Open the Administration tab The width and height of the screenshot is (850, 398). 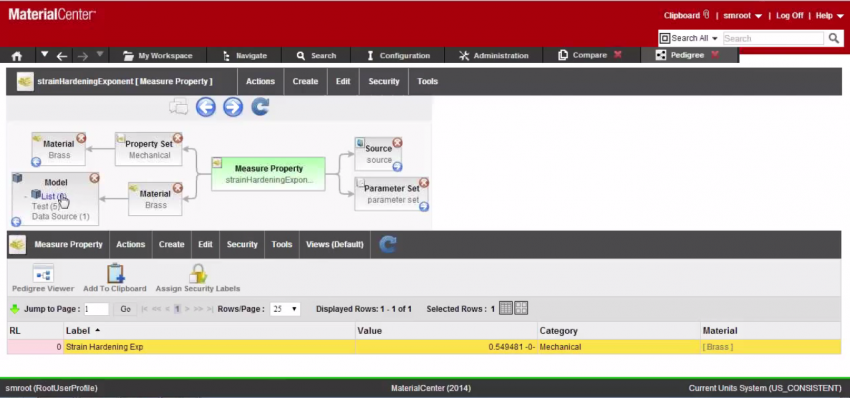coord(493,55)
